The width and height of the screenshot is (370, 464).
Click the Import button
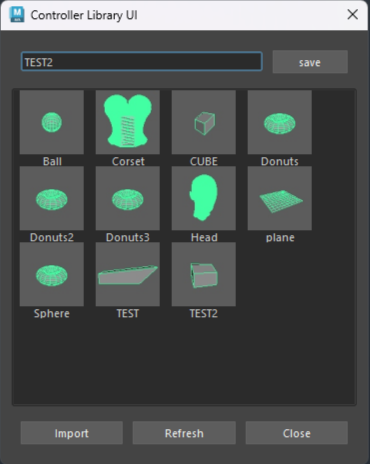72,433
